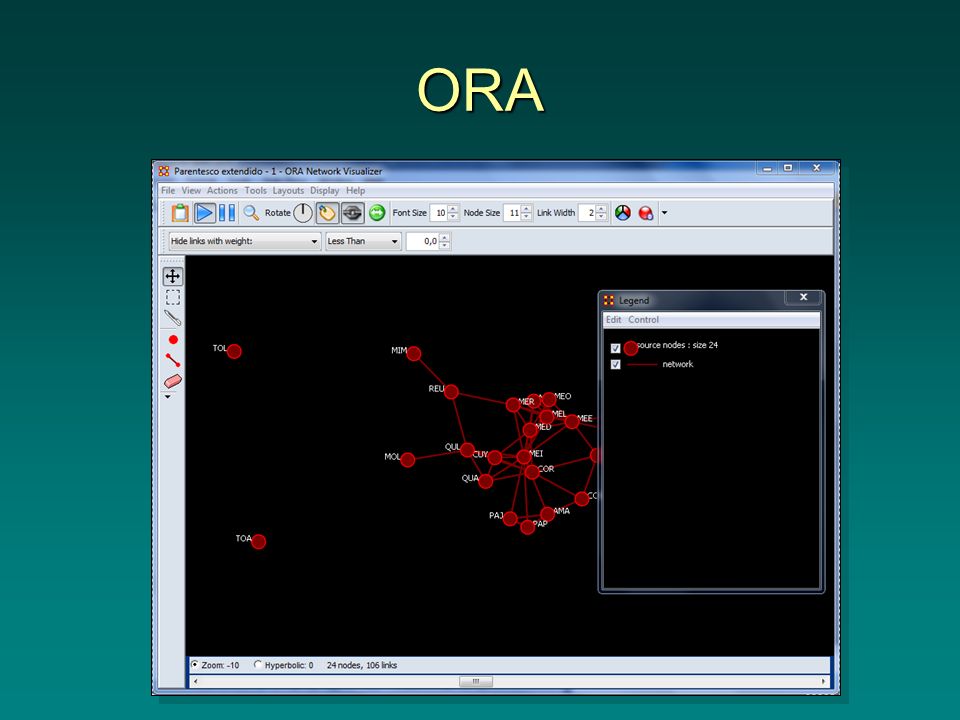
Task: Click the red source nodes color swatch in Legend
Action: [x=631, y=348]
